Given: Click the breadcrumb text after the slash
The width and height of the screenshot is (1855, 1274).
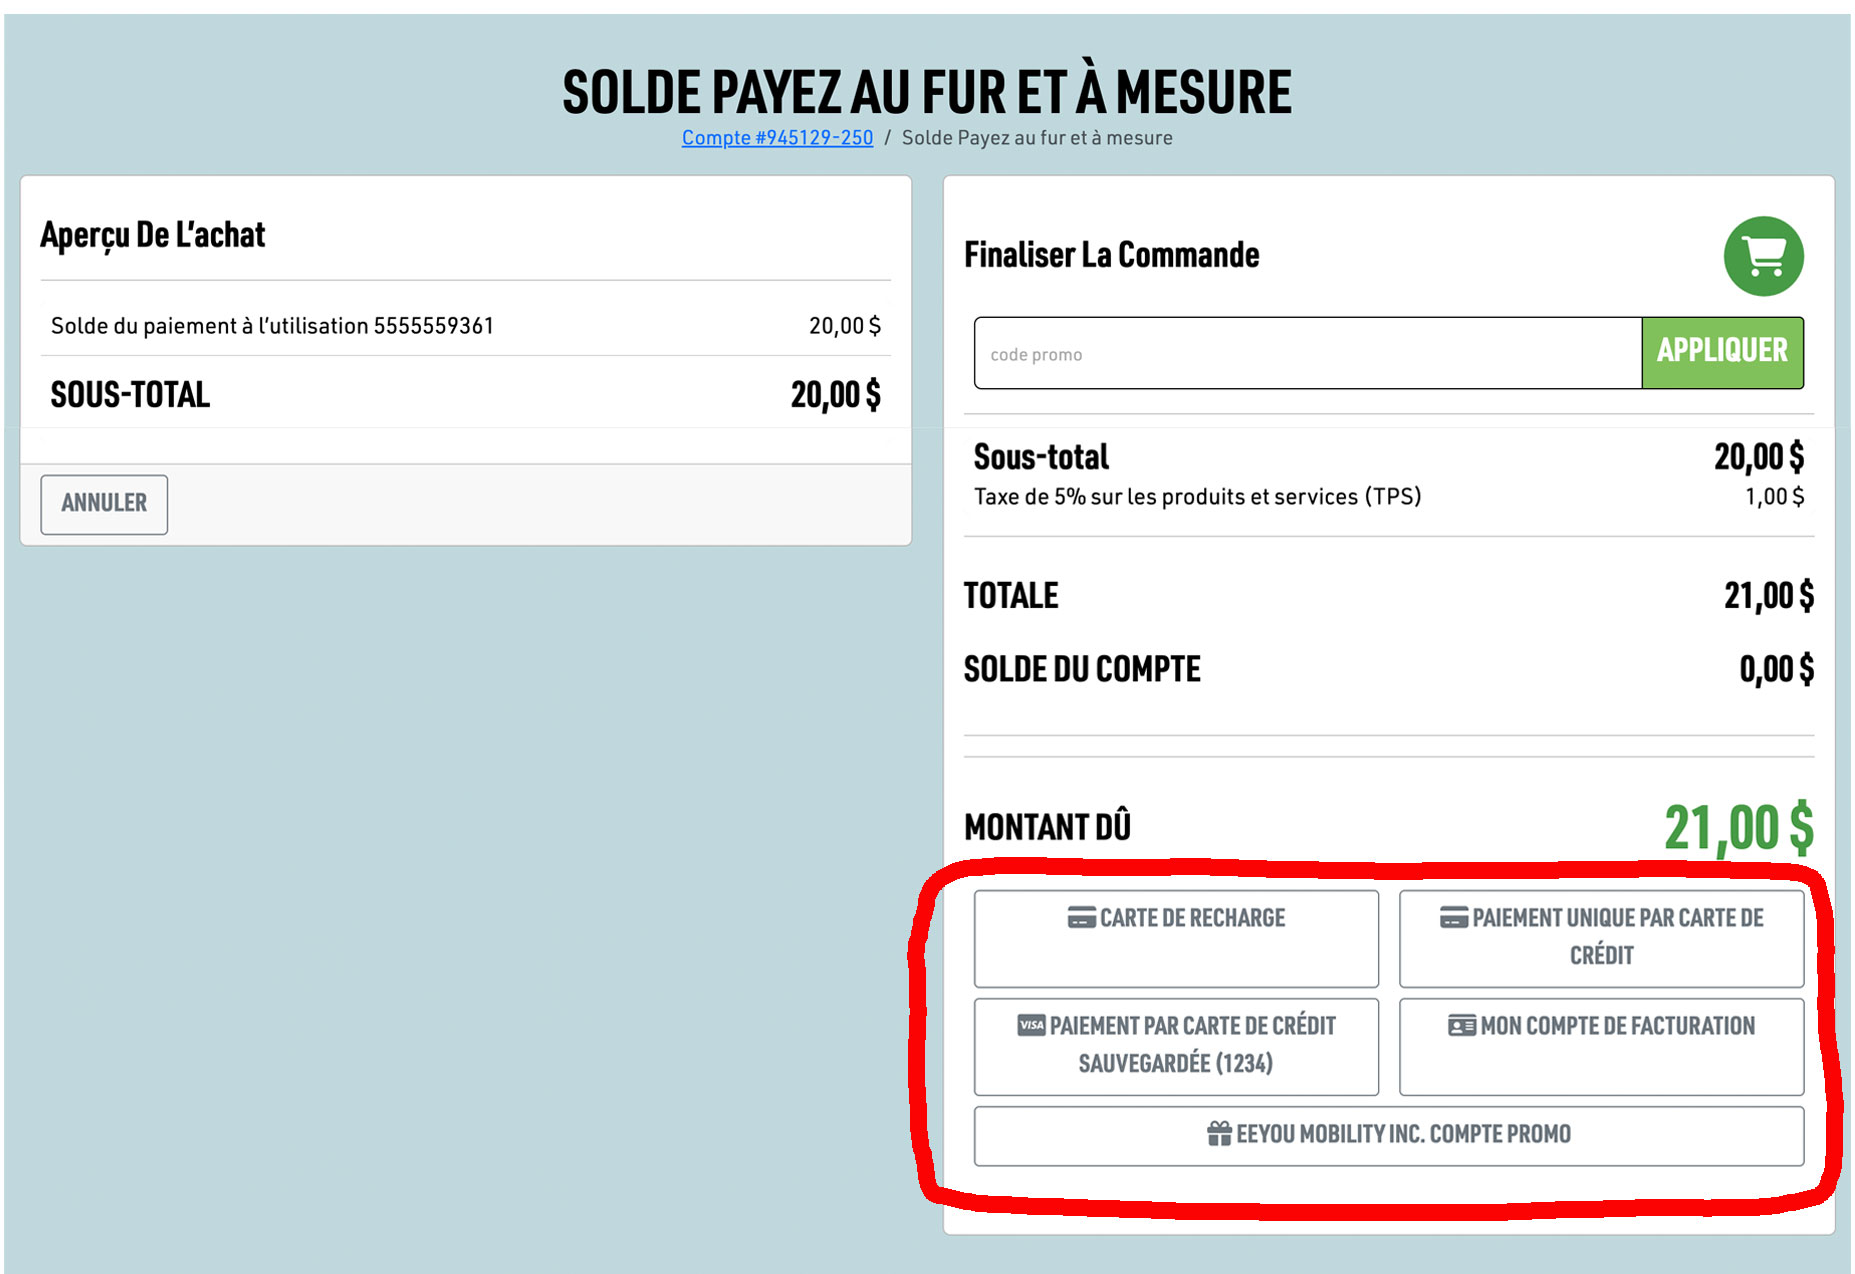Looking at the screenshot, I should tap(1037, 138).
